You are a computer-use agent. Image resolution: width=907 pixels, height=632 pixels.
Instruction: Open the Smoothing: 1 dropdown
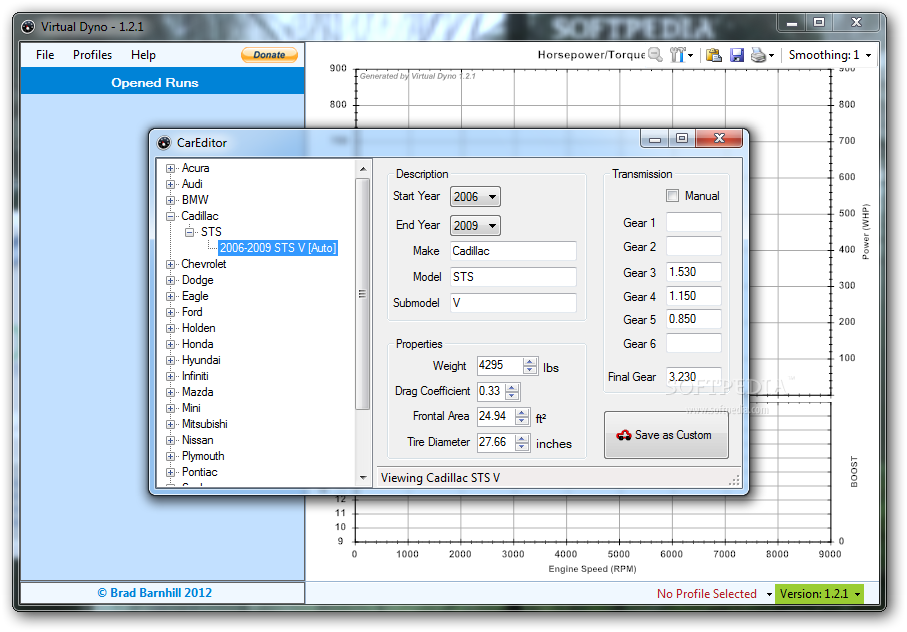(830, 55)
